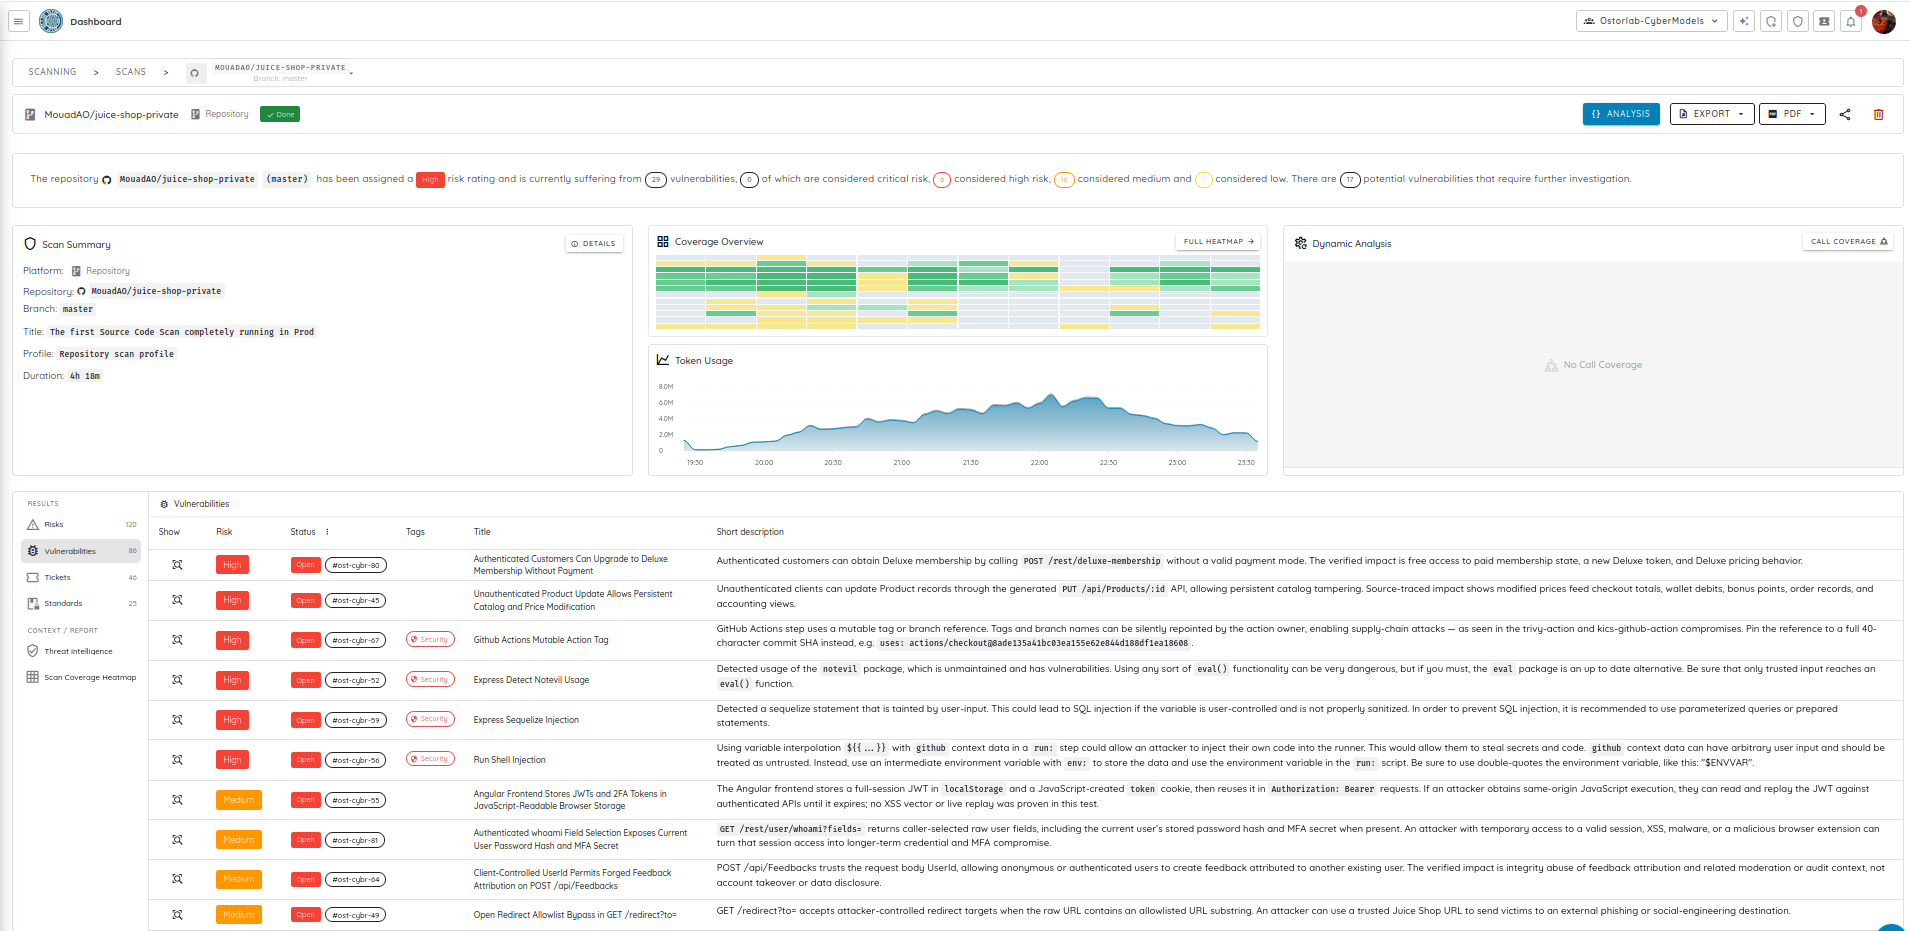Open the Ostorlab-CyberModels organization dropdown
The height and width of the screenshot is (931, 1910).
pos(1651,21)
